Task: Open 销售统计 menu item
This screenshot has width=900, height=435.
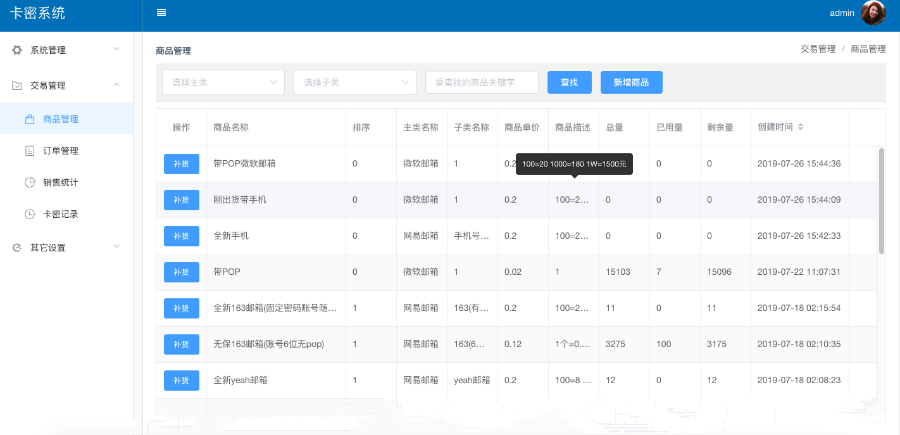Action: click(x=60, y=182)
